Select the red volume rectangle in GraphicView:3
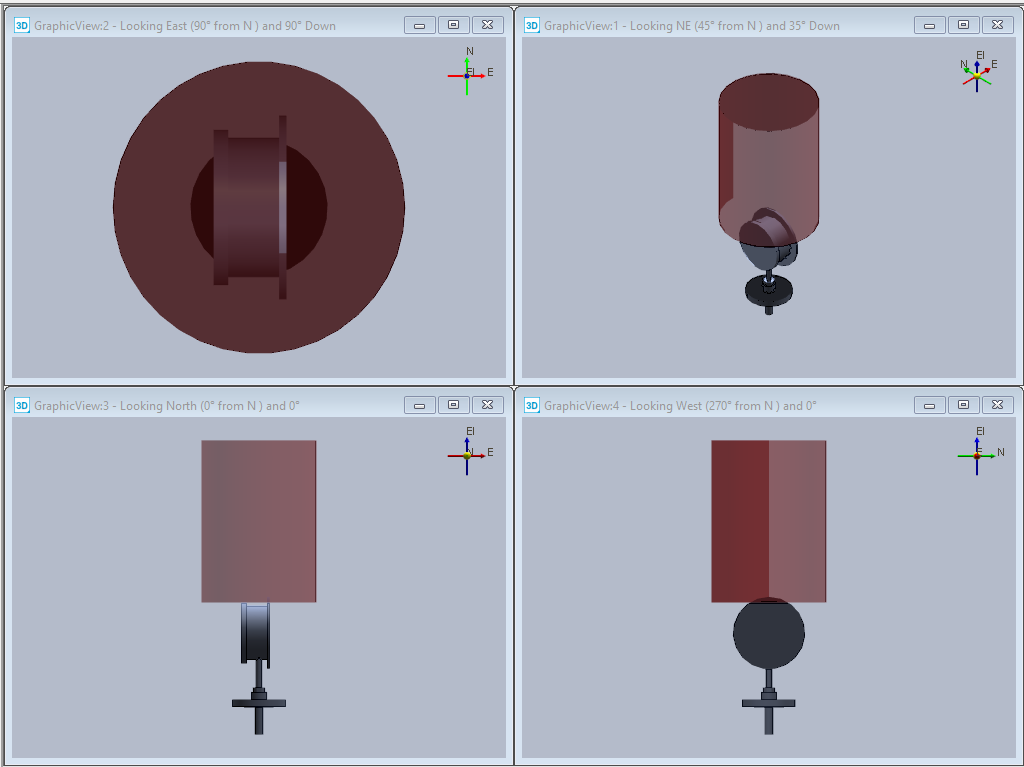The image size is (1024, 767). (259, 521)
